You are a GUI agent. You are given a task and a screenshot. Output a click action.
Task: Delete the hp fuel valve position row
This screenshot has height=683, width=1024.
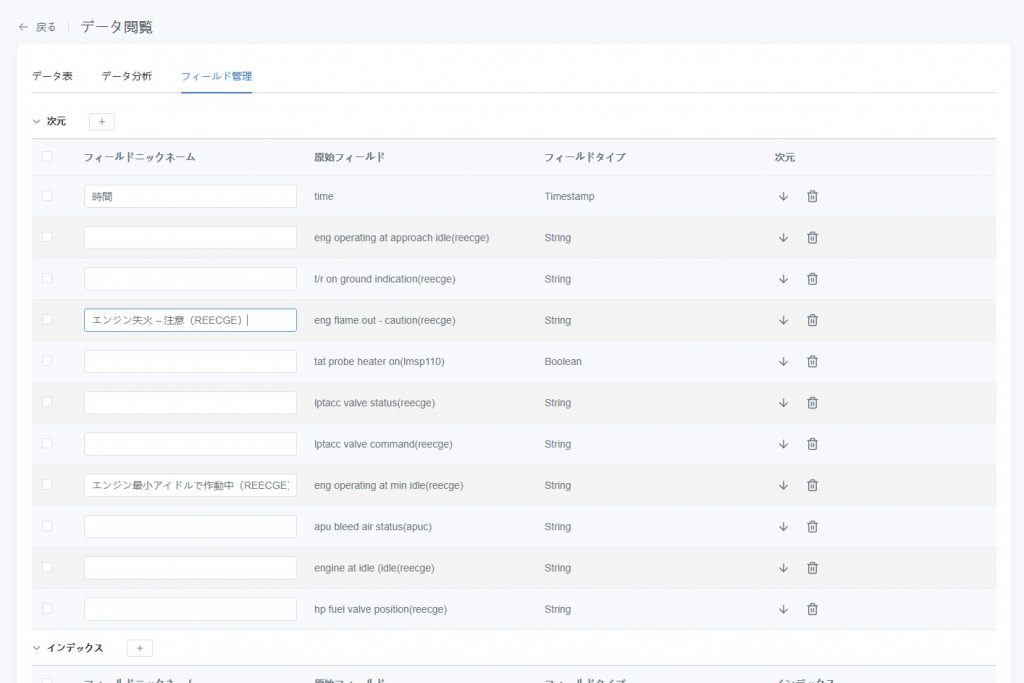pos(812,609)
